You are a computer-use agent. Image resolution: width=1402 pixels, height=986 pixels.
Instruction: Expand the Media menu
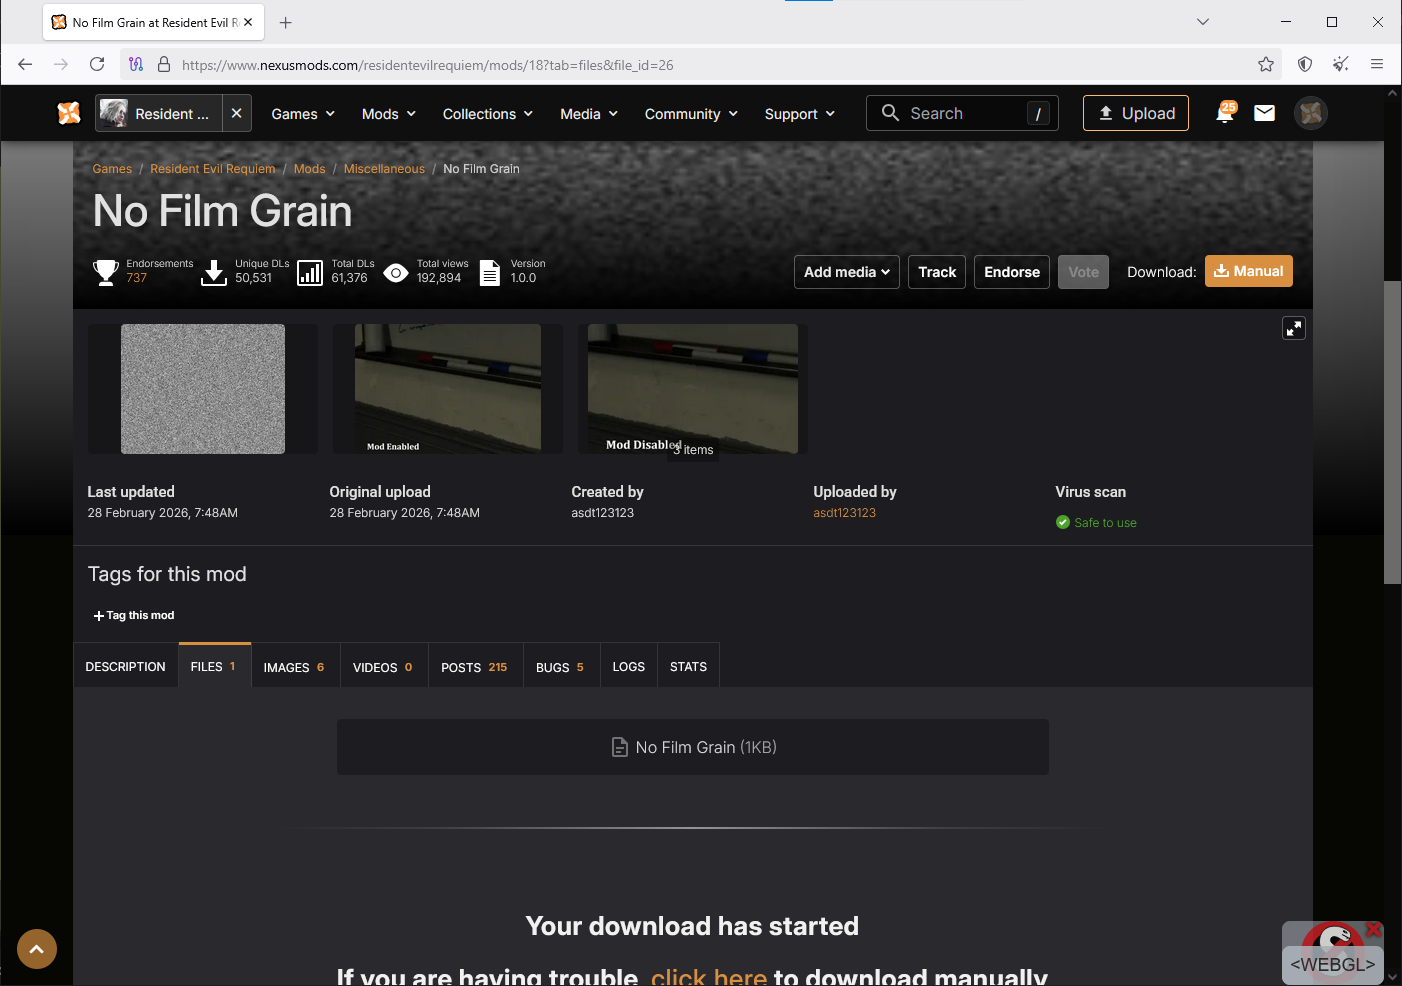pos(589,114)
